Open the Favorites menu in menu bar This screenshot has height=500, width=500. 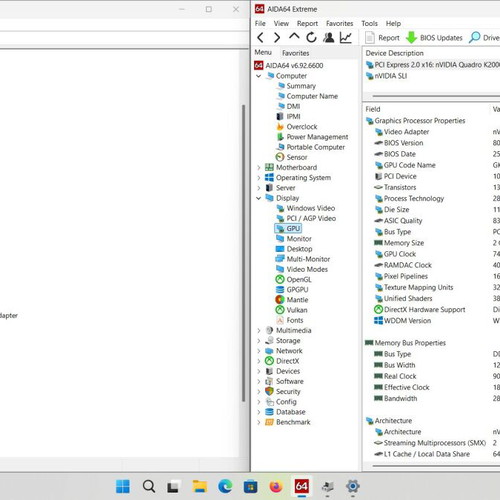[339, 23]
